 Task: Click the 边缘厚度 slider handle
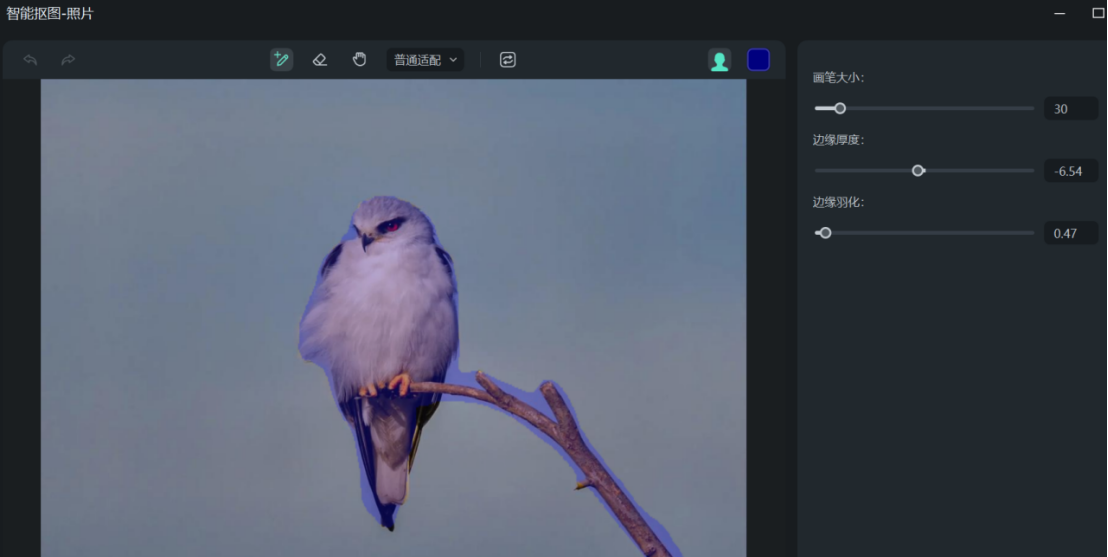pyautogui.click(x=918, y=171)
